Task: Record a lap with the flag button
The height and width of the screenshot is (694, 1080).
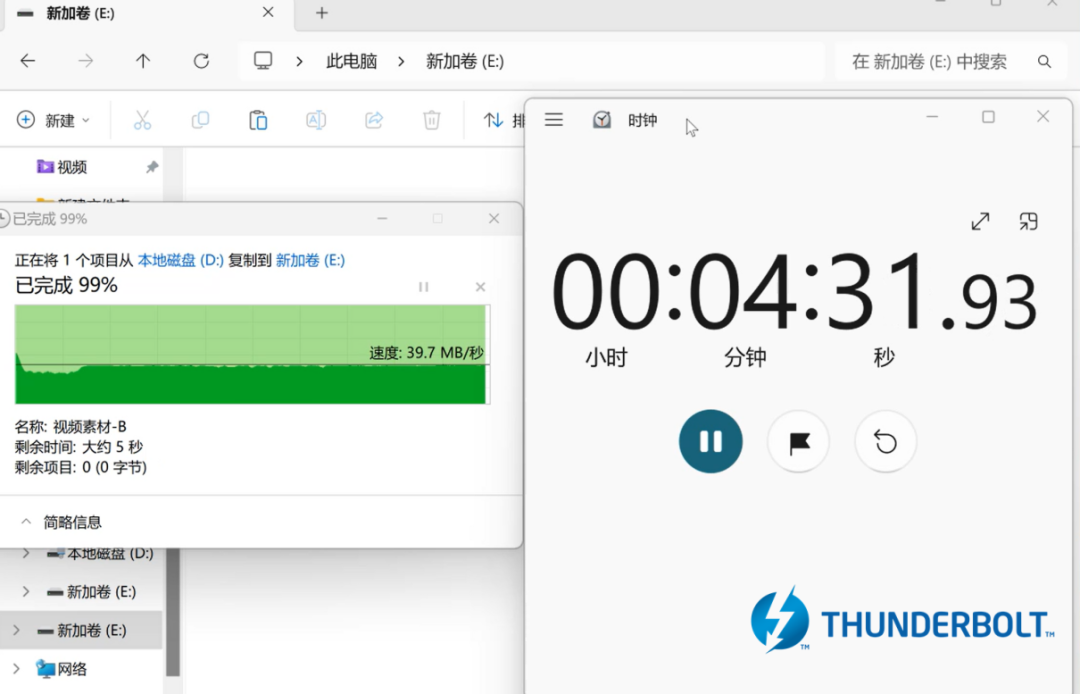Action: [x=798, y=442]
